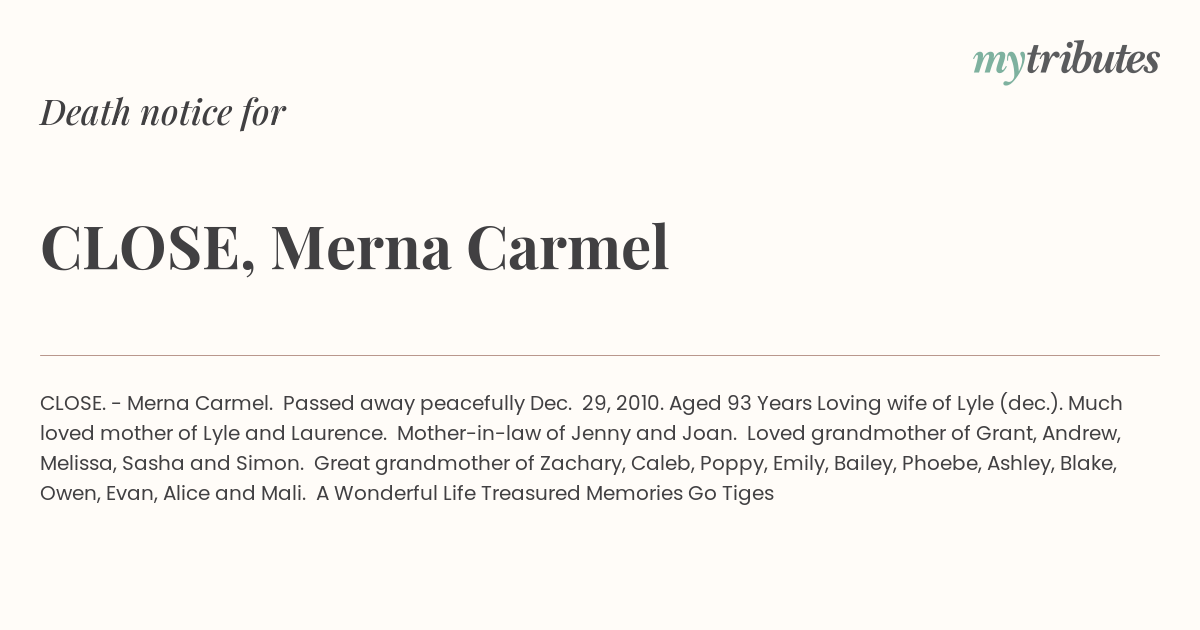Select the "Death notice for" heading
The width and height of the screenshot is (1200, 630).
click(x=163, y=113)
